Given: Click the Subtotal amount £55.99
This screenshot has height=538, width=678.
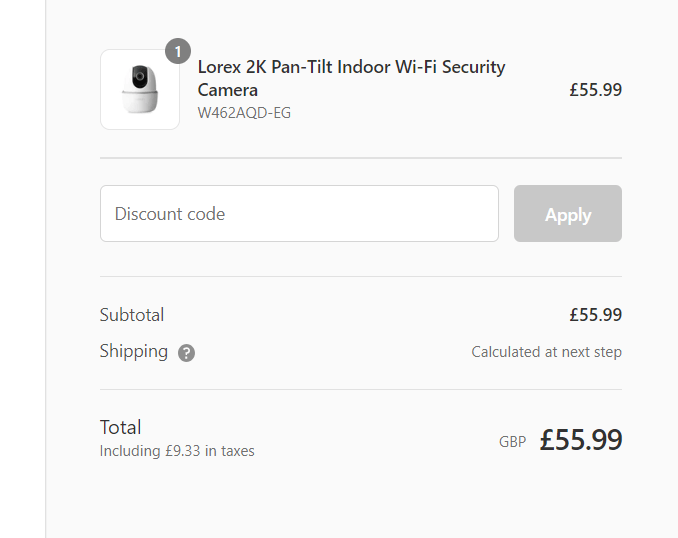Looking at the screenshot, I should 595,315.
